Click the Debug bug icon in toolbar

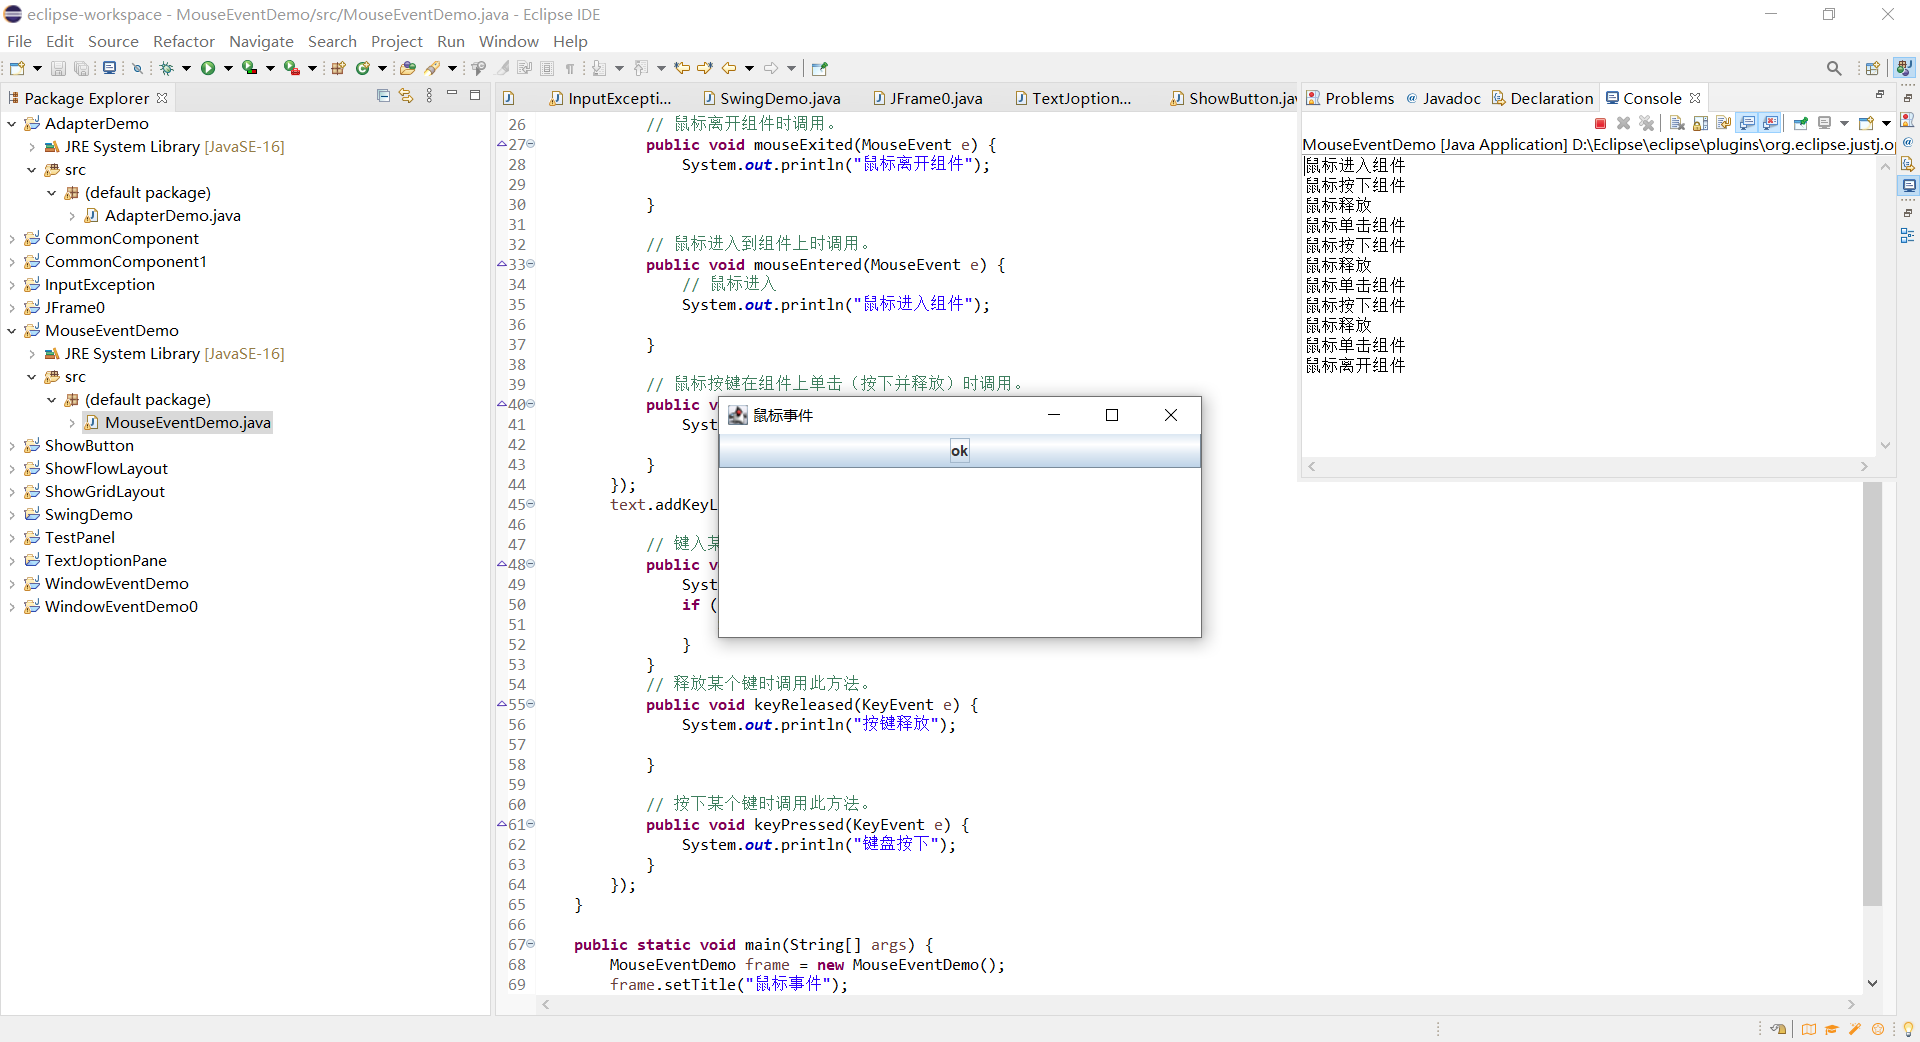click(166, 68)
